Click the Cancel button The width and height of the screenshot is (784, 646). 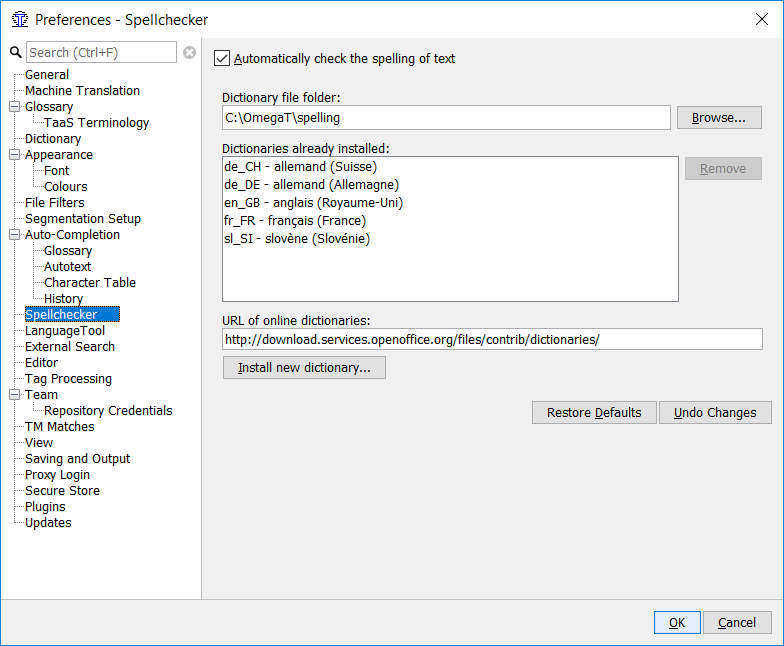pyautogui.click(x=737, y=622)
